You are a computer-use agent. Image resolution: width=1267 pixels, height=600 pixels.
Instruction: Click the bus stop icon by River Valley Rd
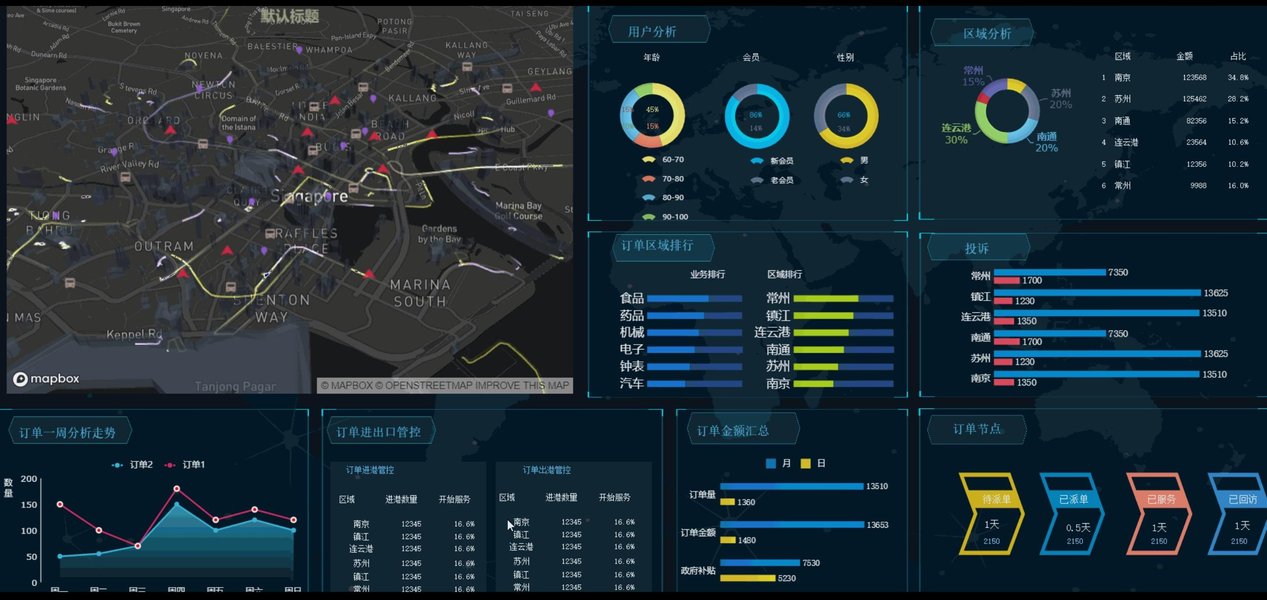126,177
